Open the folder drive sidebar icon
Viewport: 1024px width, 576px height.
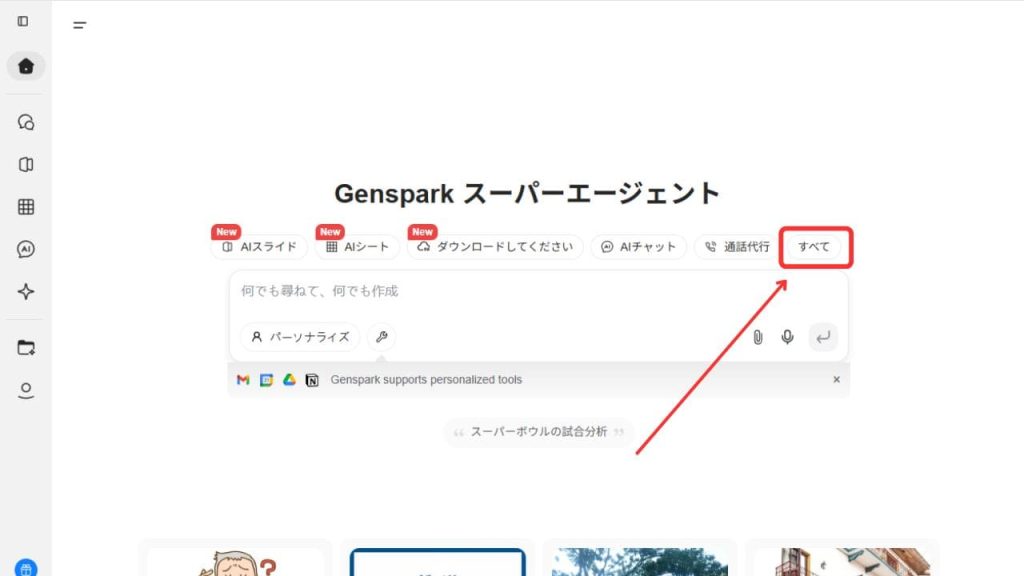click(26, 347)
